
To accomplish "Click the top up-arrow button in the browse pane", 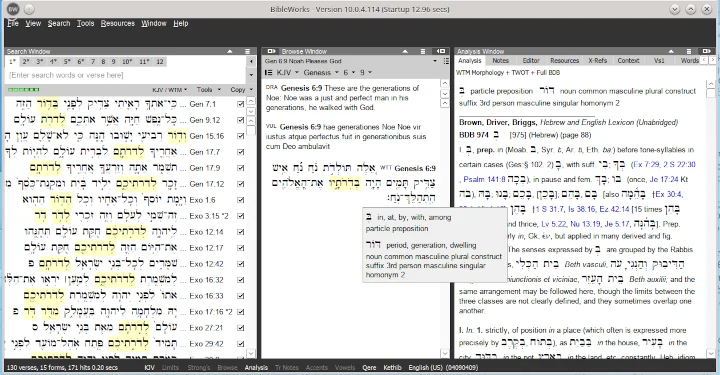I will (x=444, y=83).
